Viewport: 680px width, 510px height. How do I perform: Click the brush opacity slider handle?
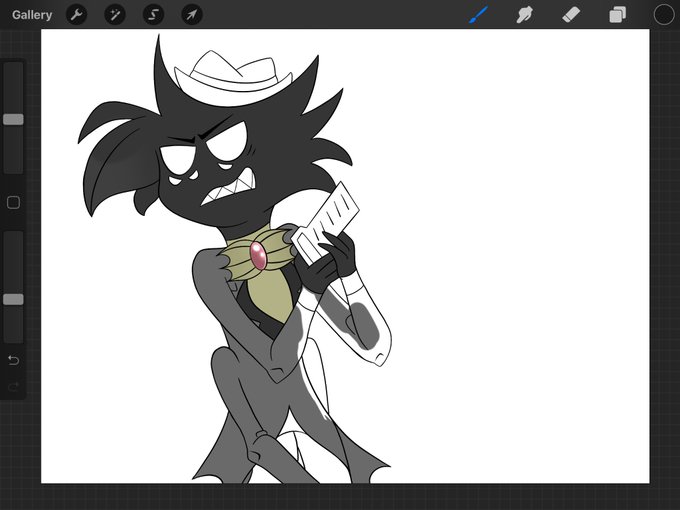[13, 299]
